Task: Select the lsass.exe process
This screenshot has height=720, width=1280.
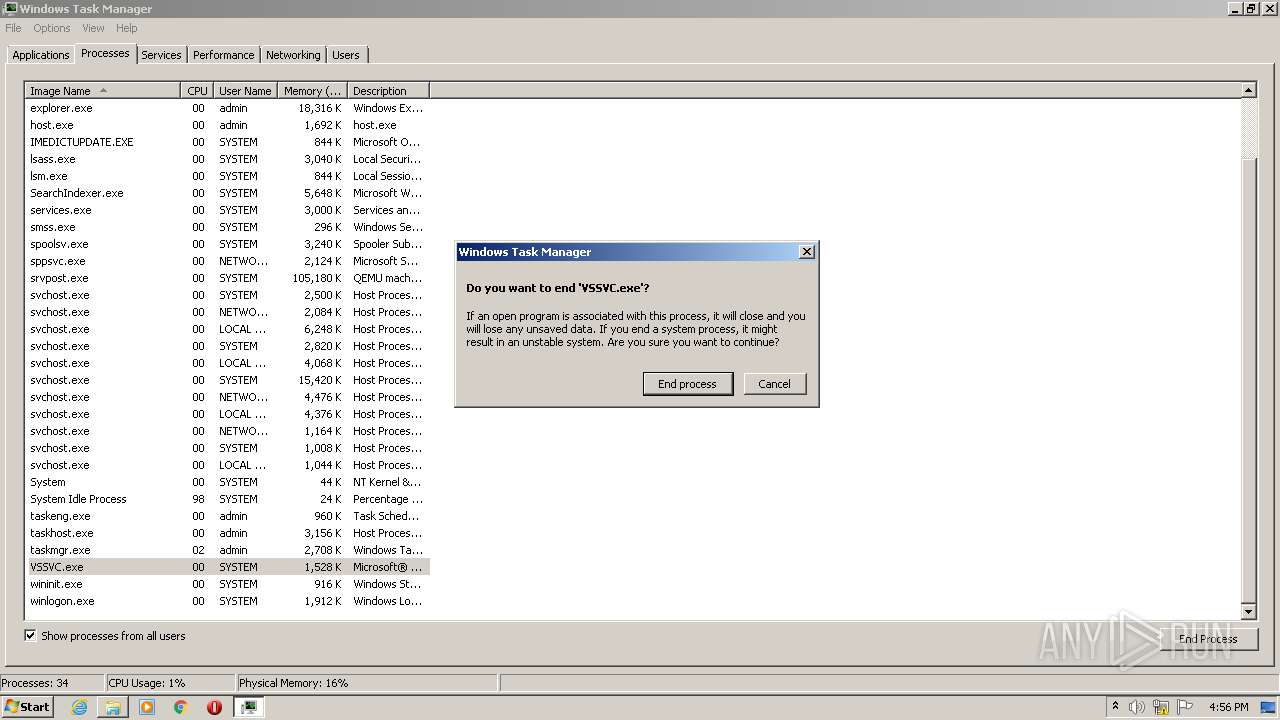Action: [228, 159]
